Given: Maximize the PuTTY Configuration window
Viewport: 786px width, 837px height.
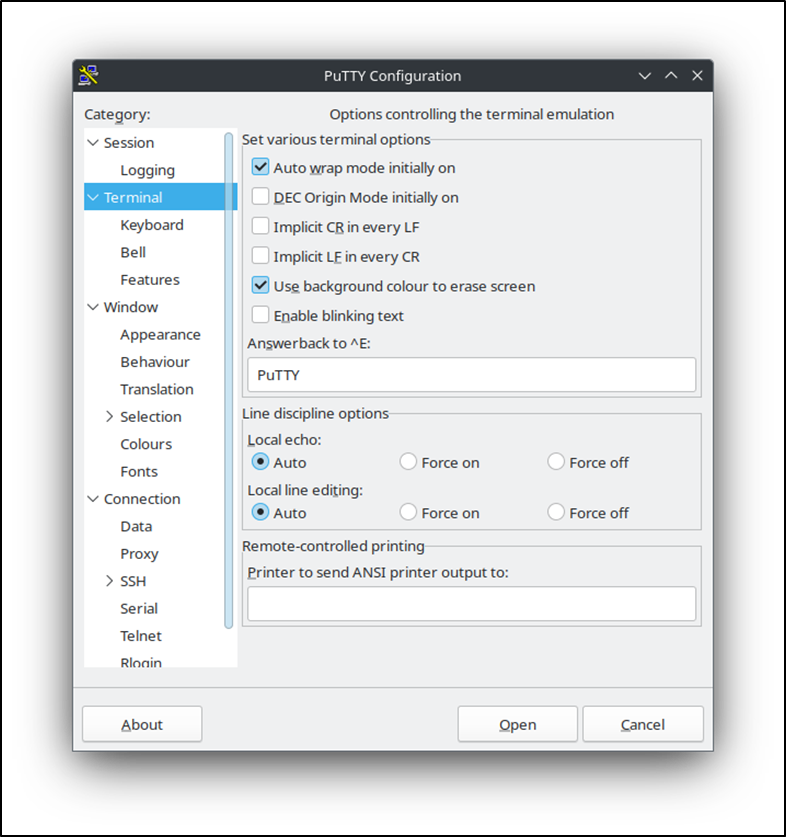Looking at the screenshot, I should click(671, 76).
